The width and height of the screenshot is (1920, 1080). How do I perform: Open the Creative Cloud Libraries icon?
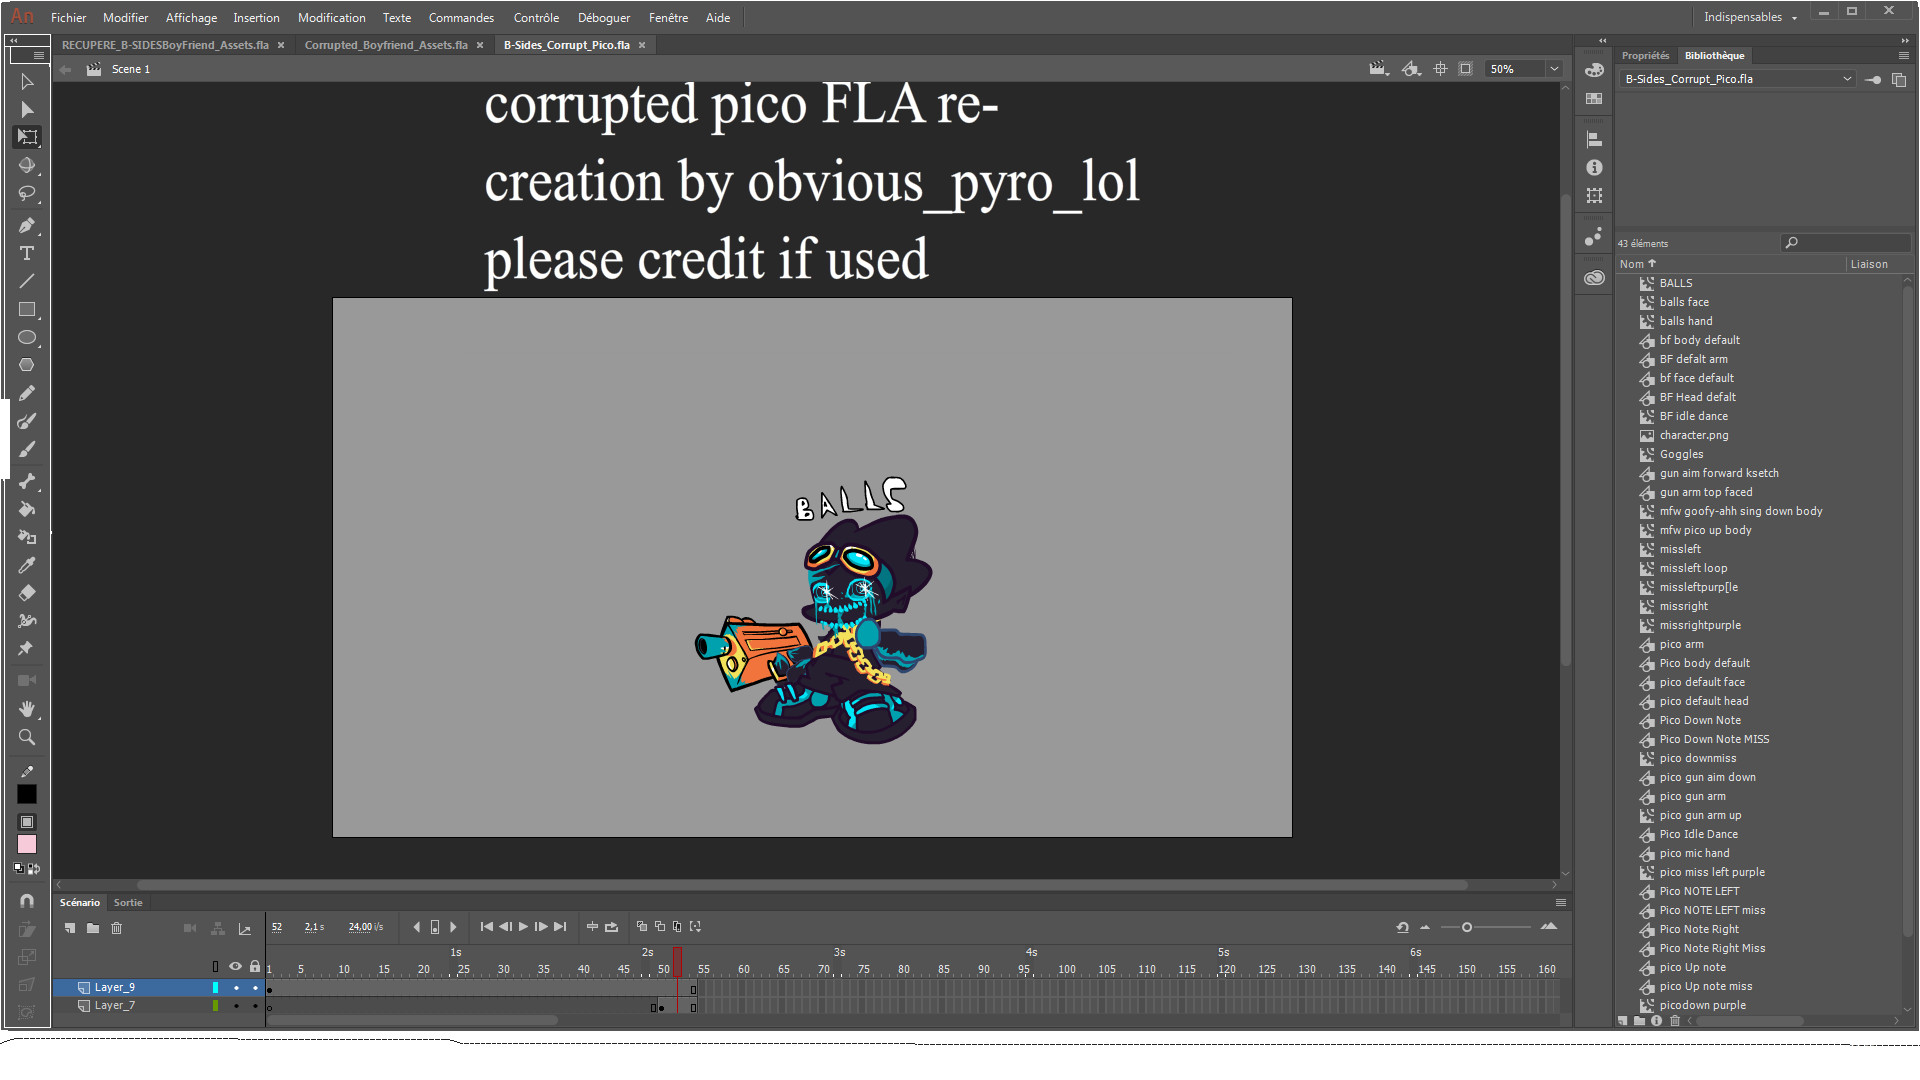1594,278
